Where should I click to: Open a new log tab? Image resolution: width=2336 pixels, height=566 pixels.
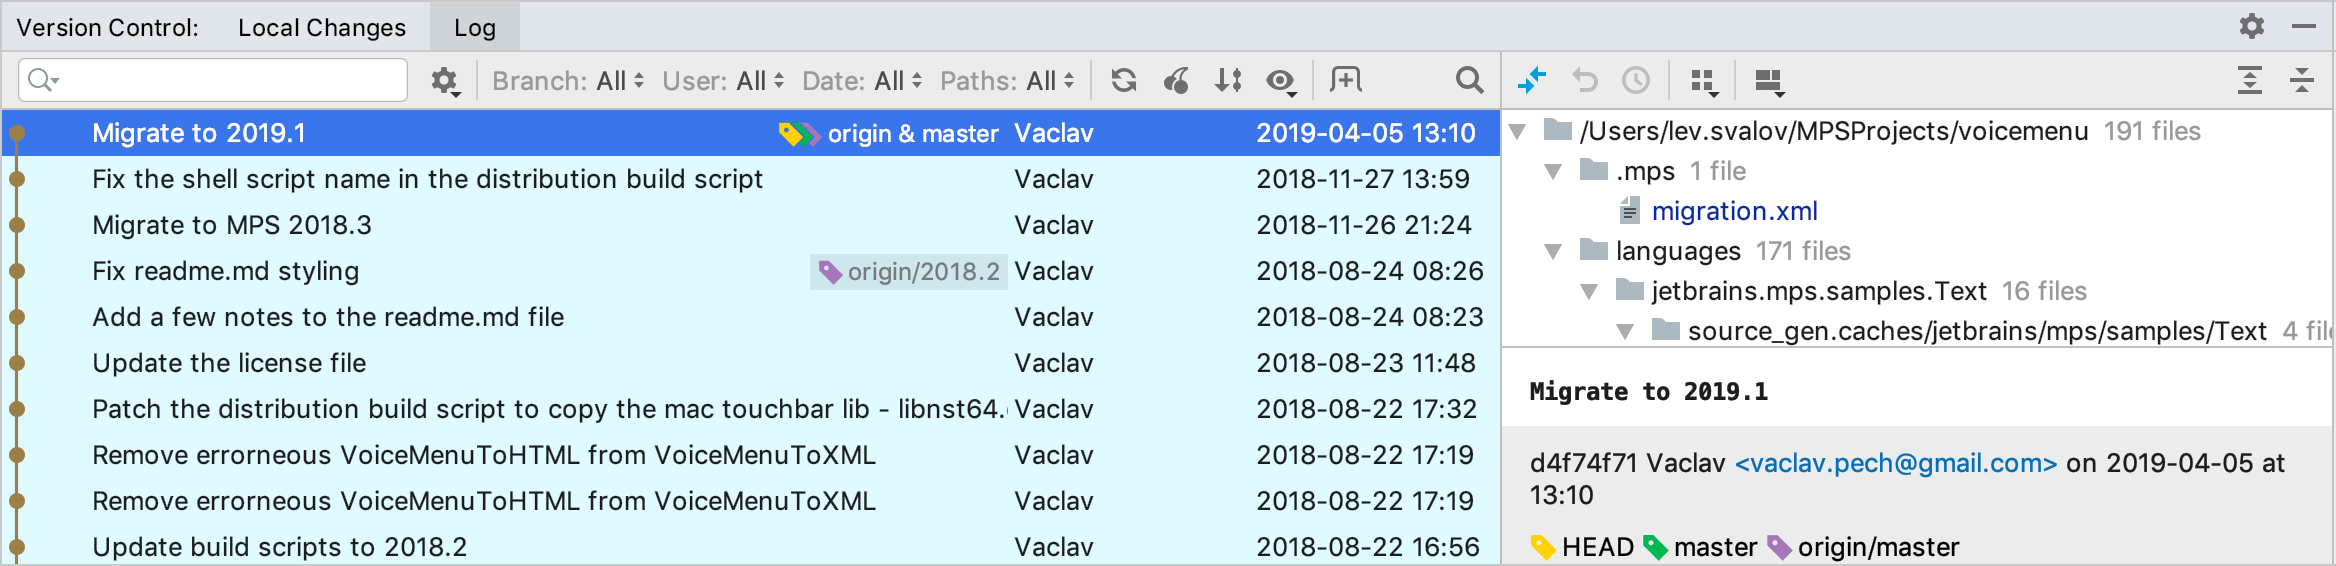[x=1345, y=80]
